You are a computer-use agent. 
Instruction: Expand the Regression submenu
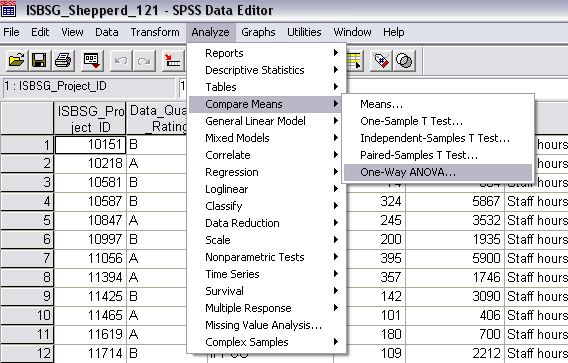pyautogui.click(x=267, y=172)
